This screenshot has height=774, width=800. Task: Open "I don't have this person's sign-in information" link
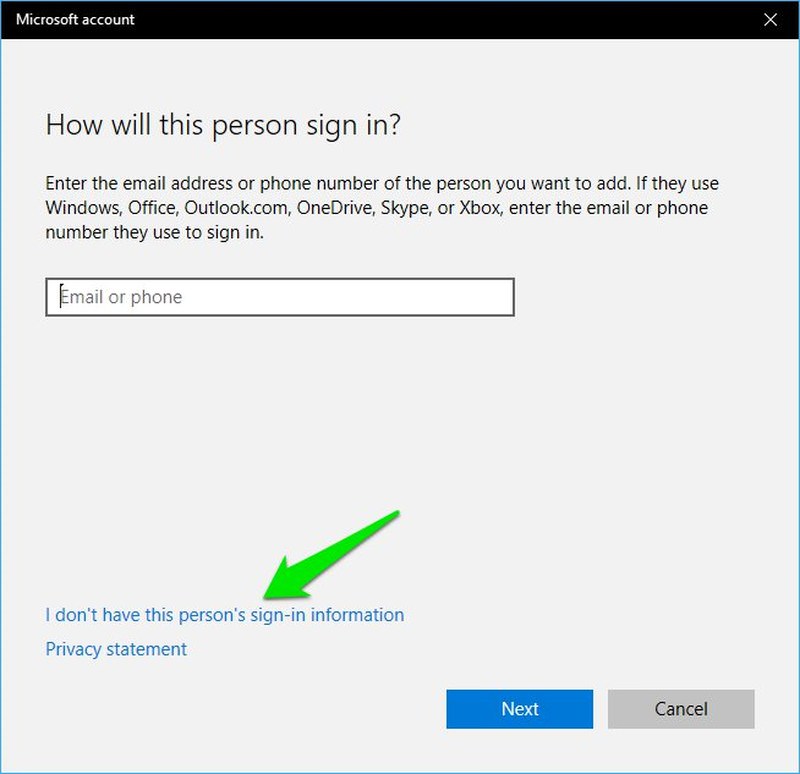click(224, 615)
